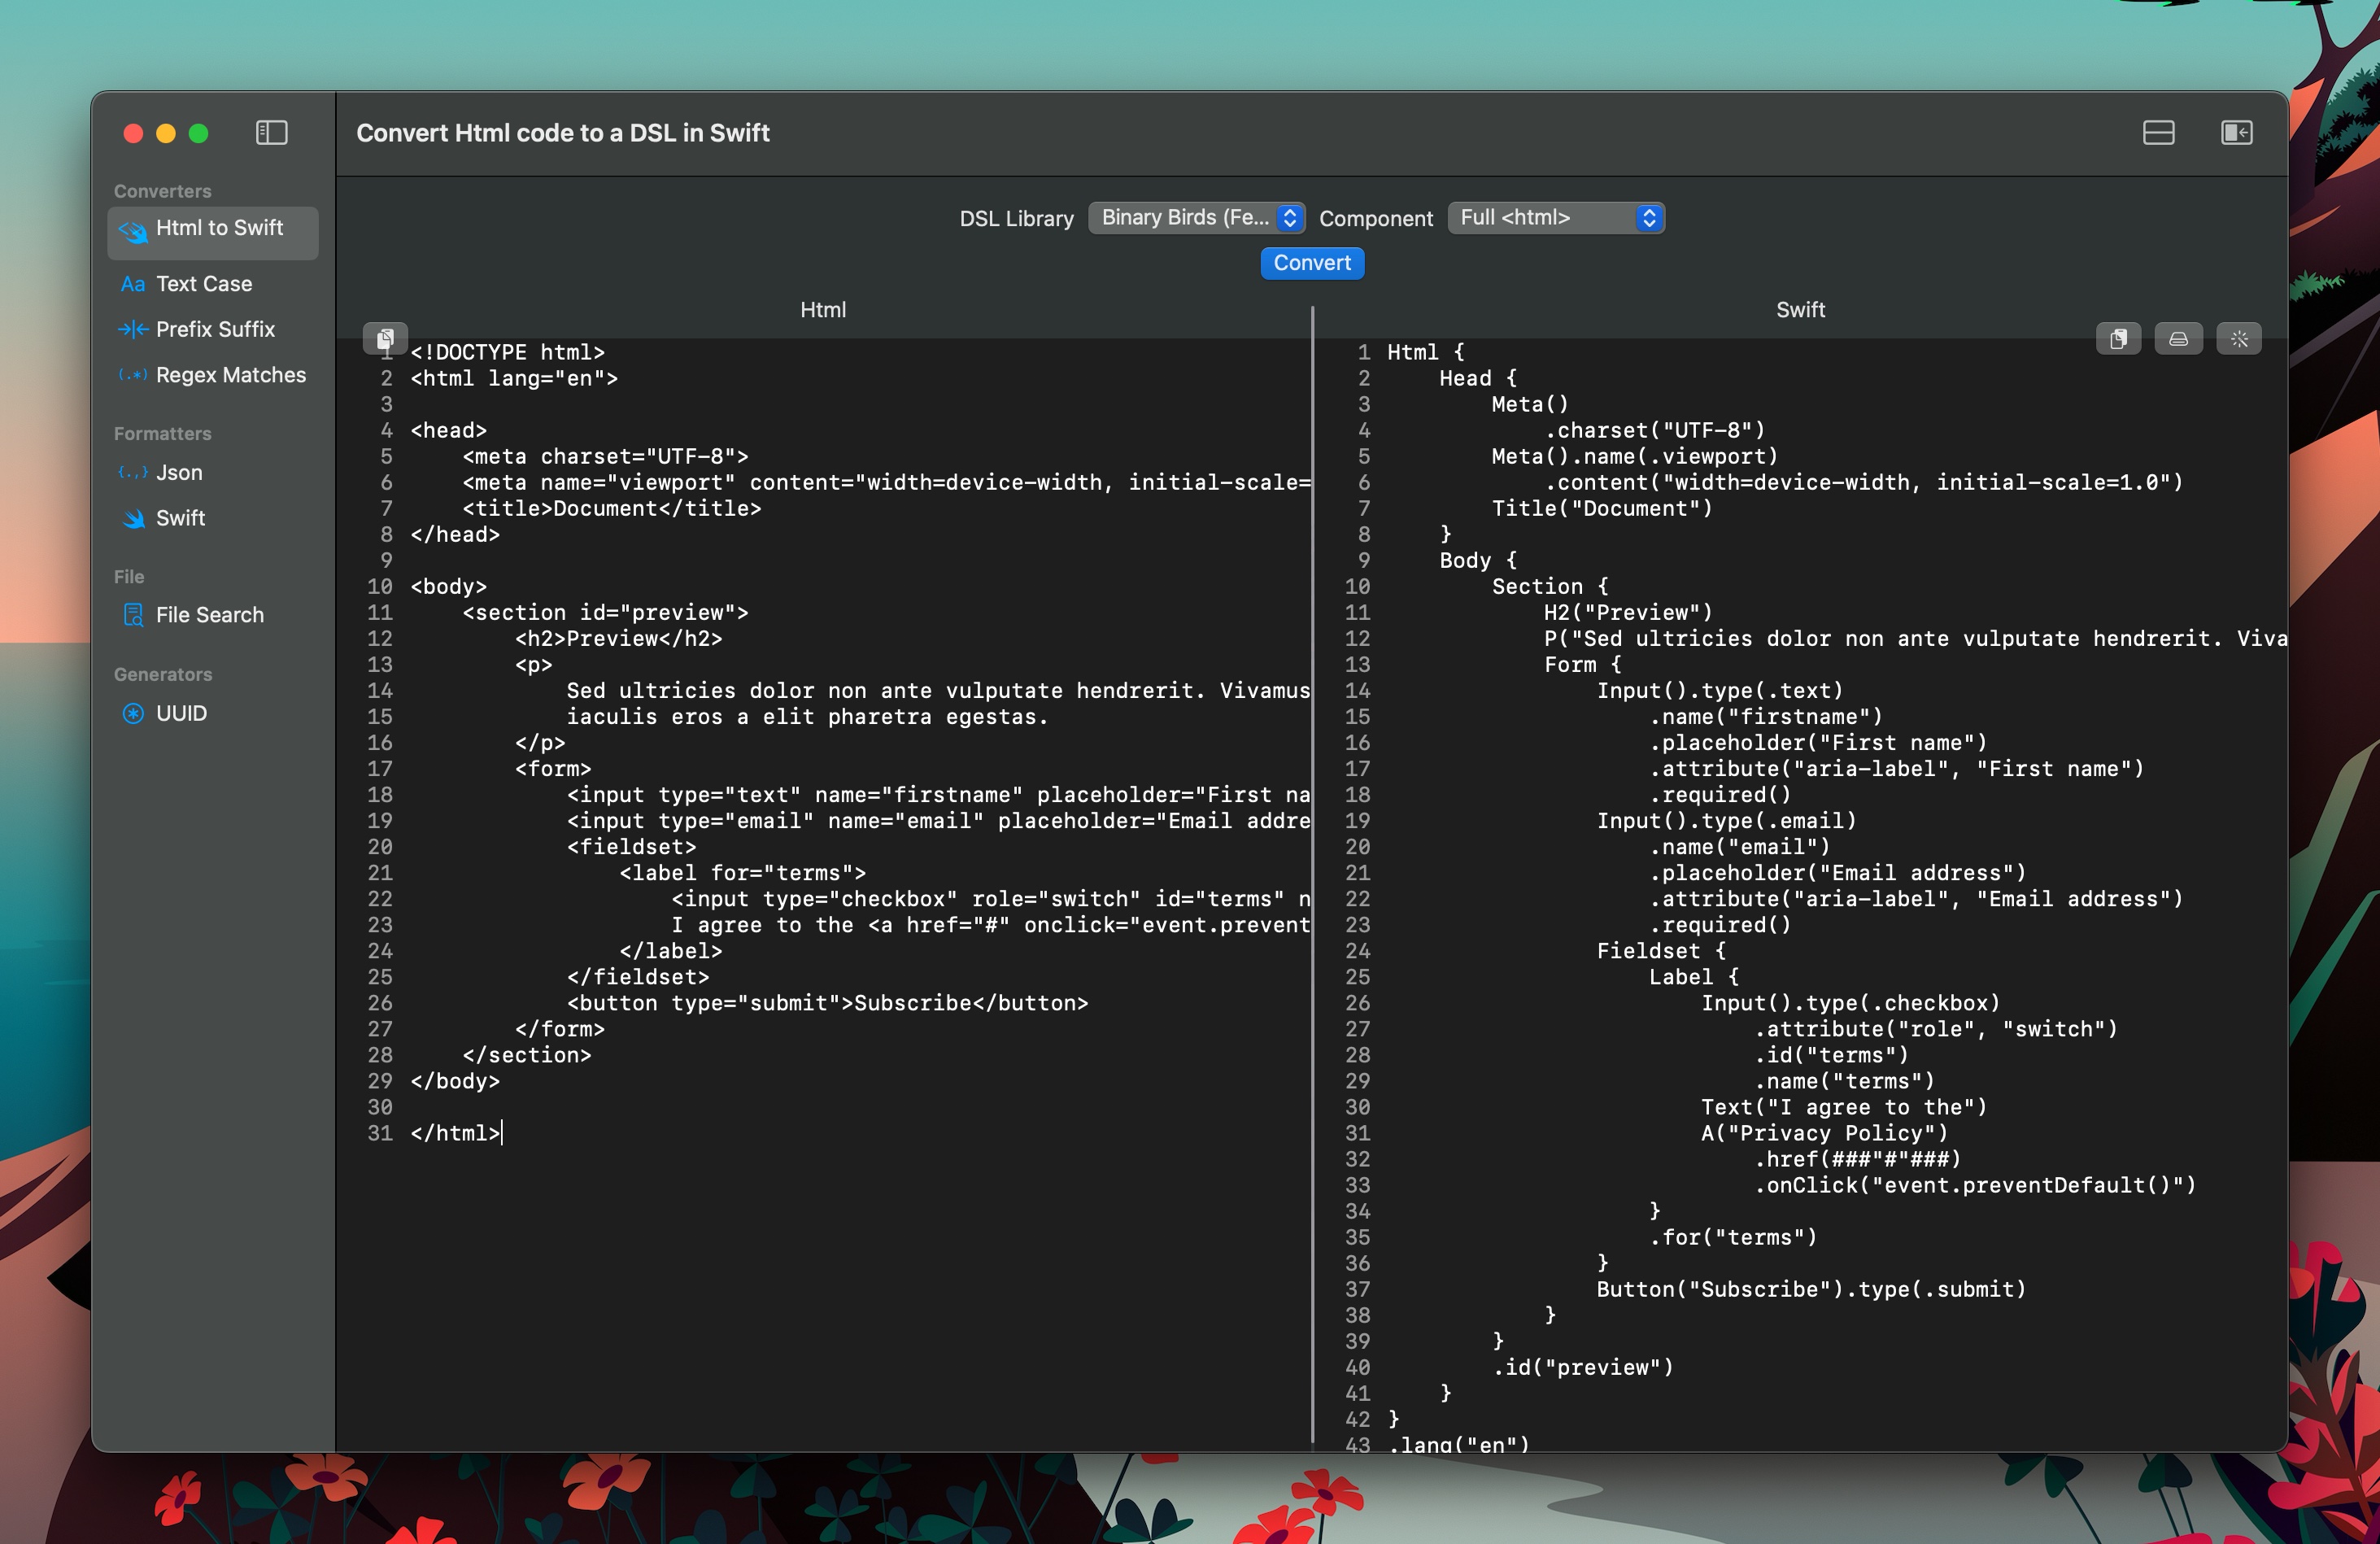Select the Full html component option
Viewport: 2380px width, 1544px height.
point(1554,217)
